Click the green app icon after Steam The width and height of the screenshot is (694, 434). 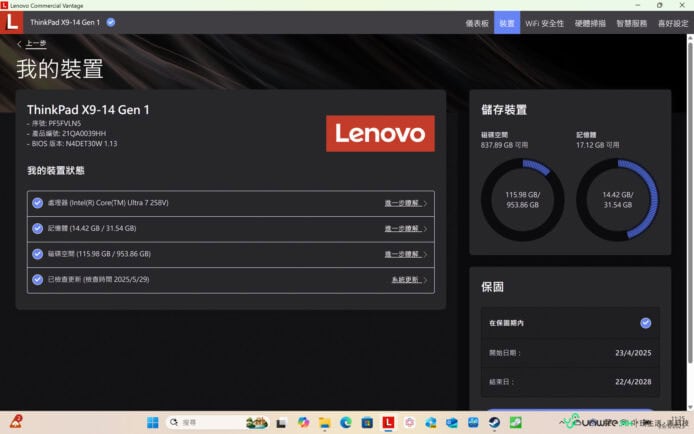[516, 423]
